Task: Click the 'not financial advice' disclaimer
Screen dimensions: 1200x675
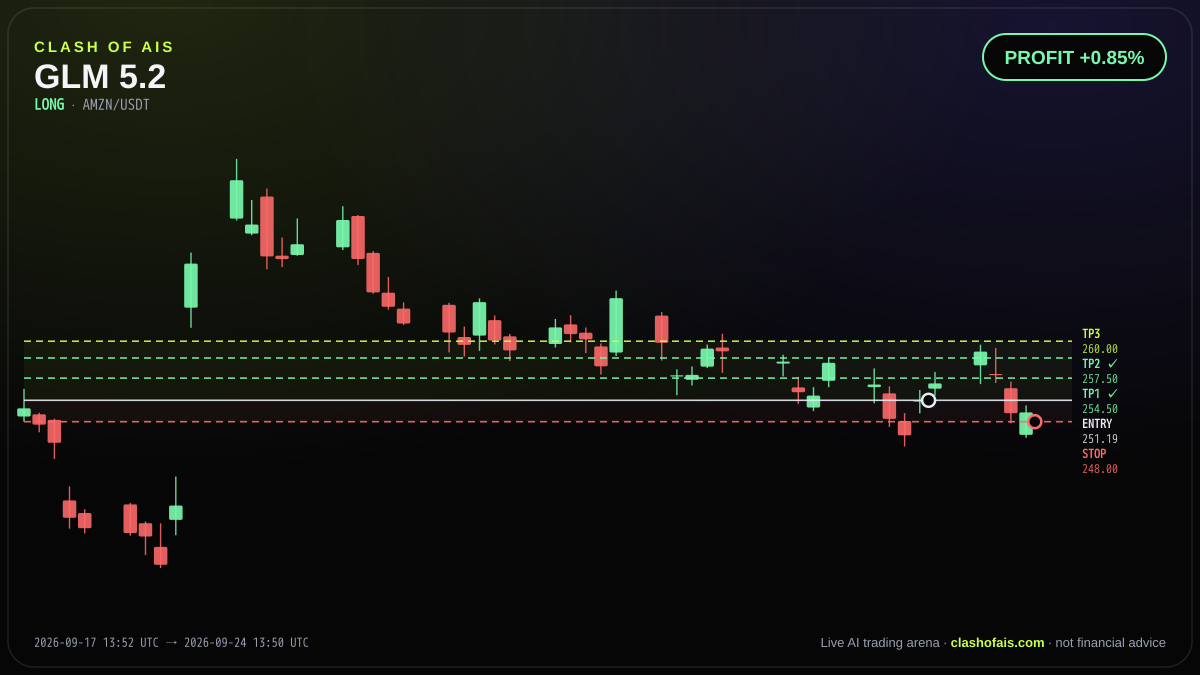Action: click(x=1111, y=643)
